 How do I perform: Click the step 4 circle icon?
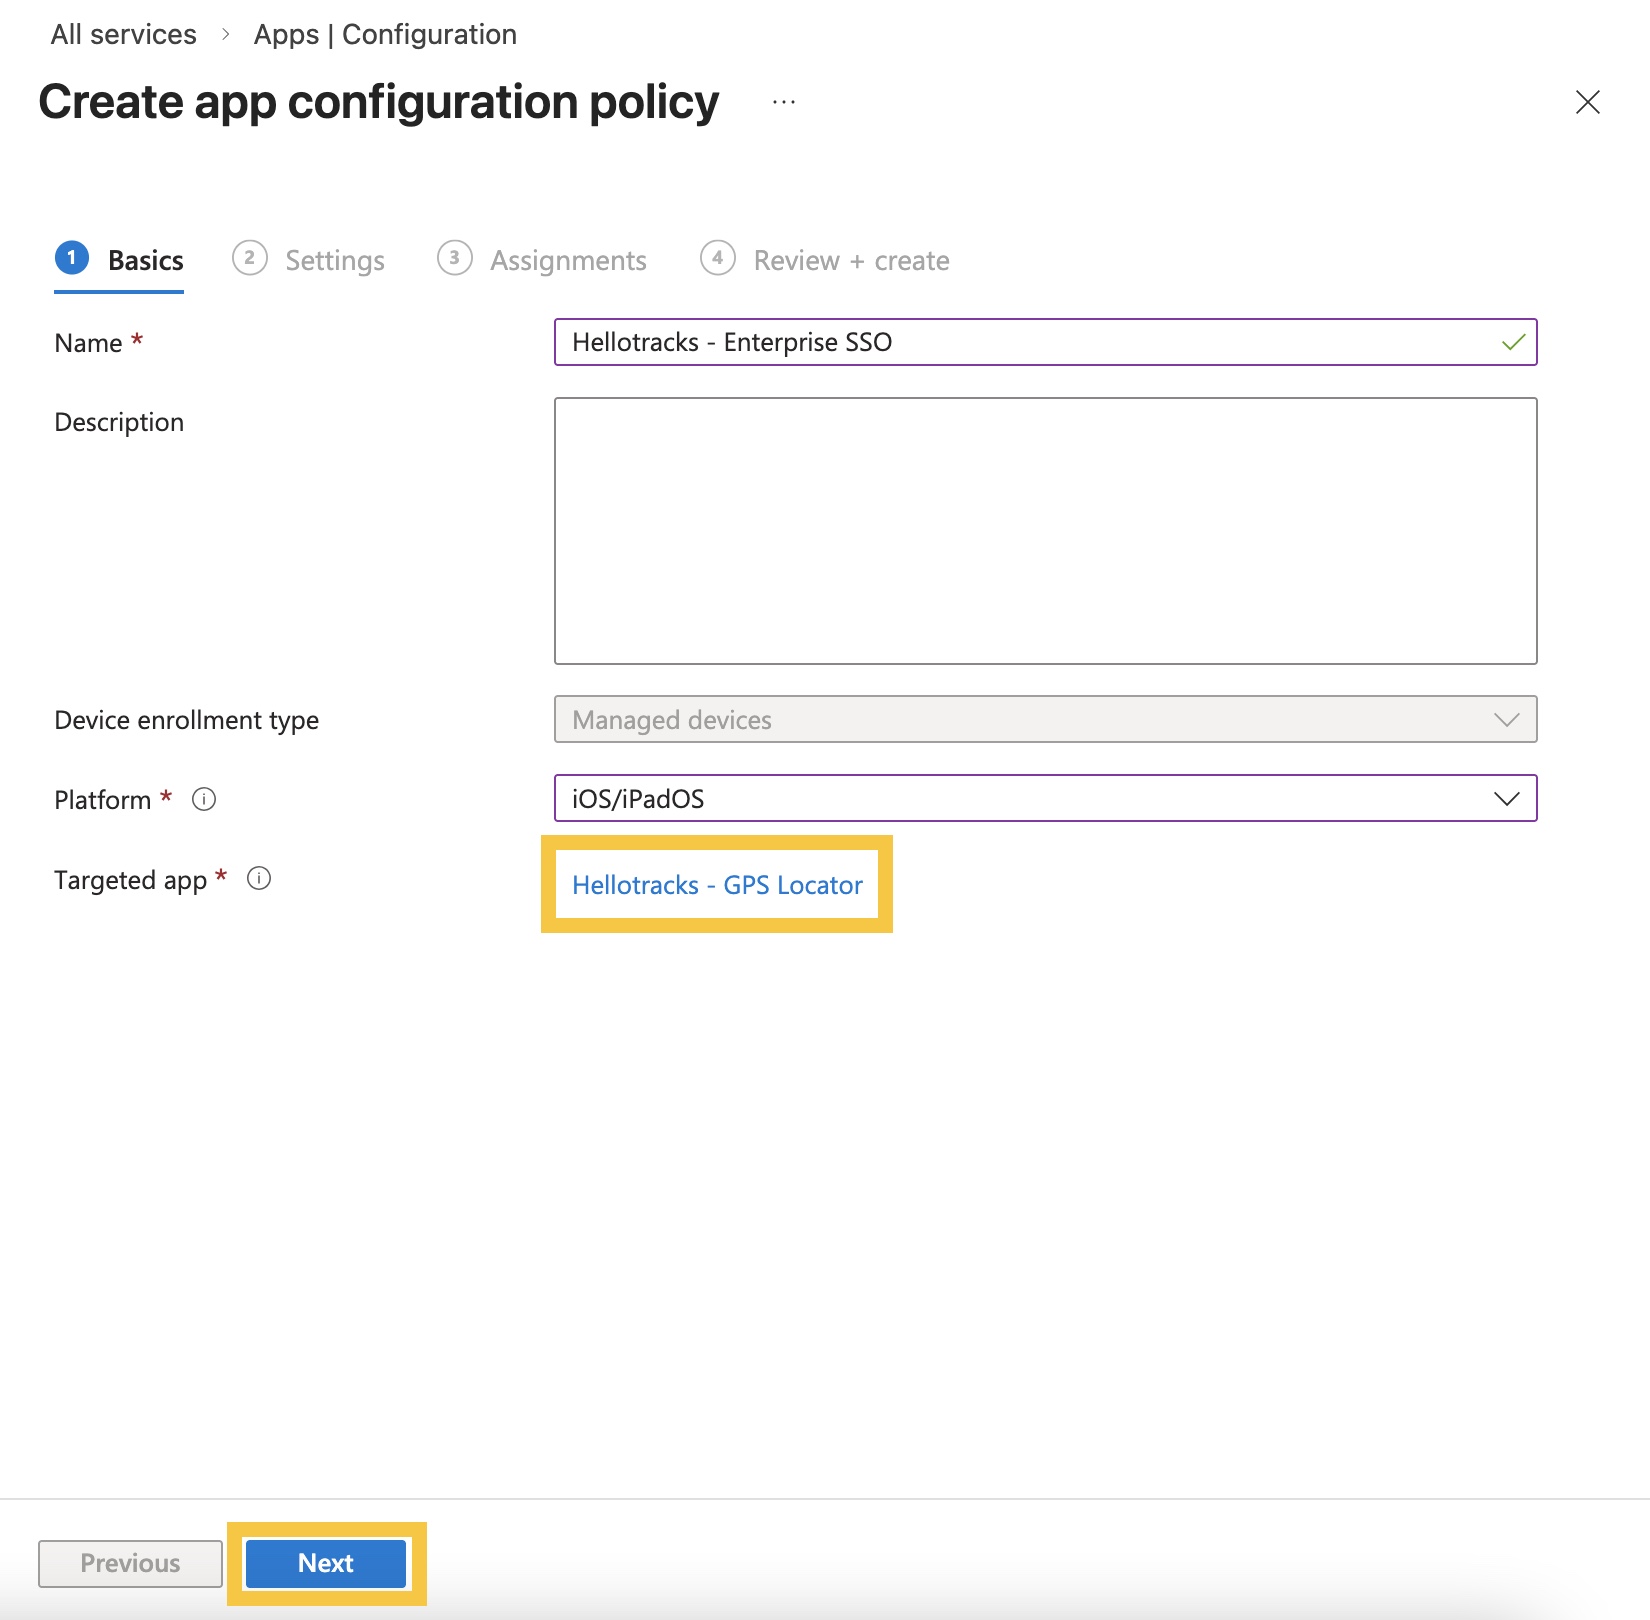717,258
